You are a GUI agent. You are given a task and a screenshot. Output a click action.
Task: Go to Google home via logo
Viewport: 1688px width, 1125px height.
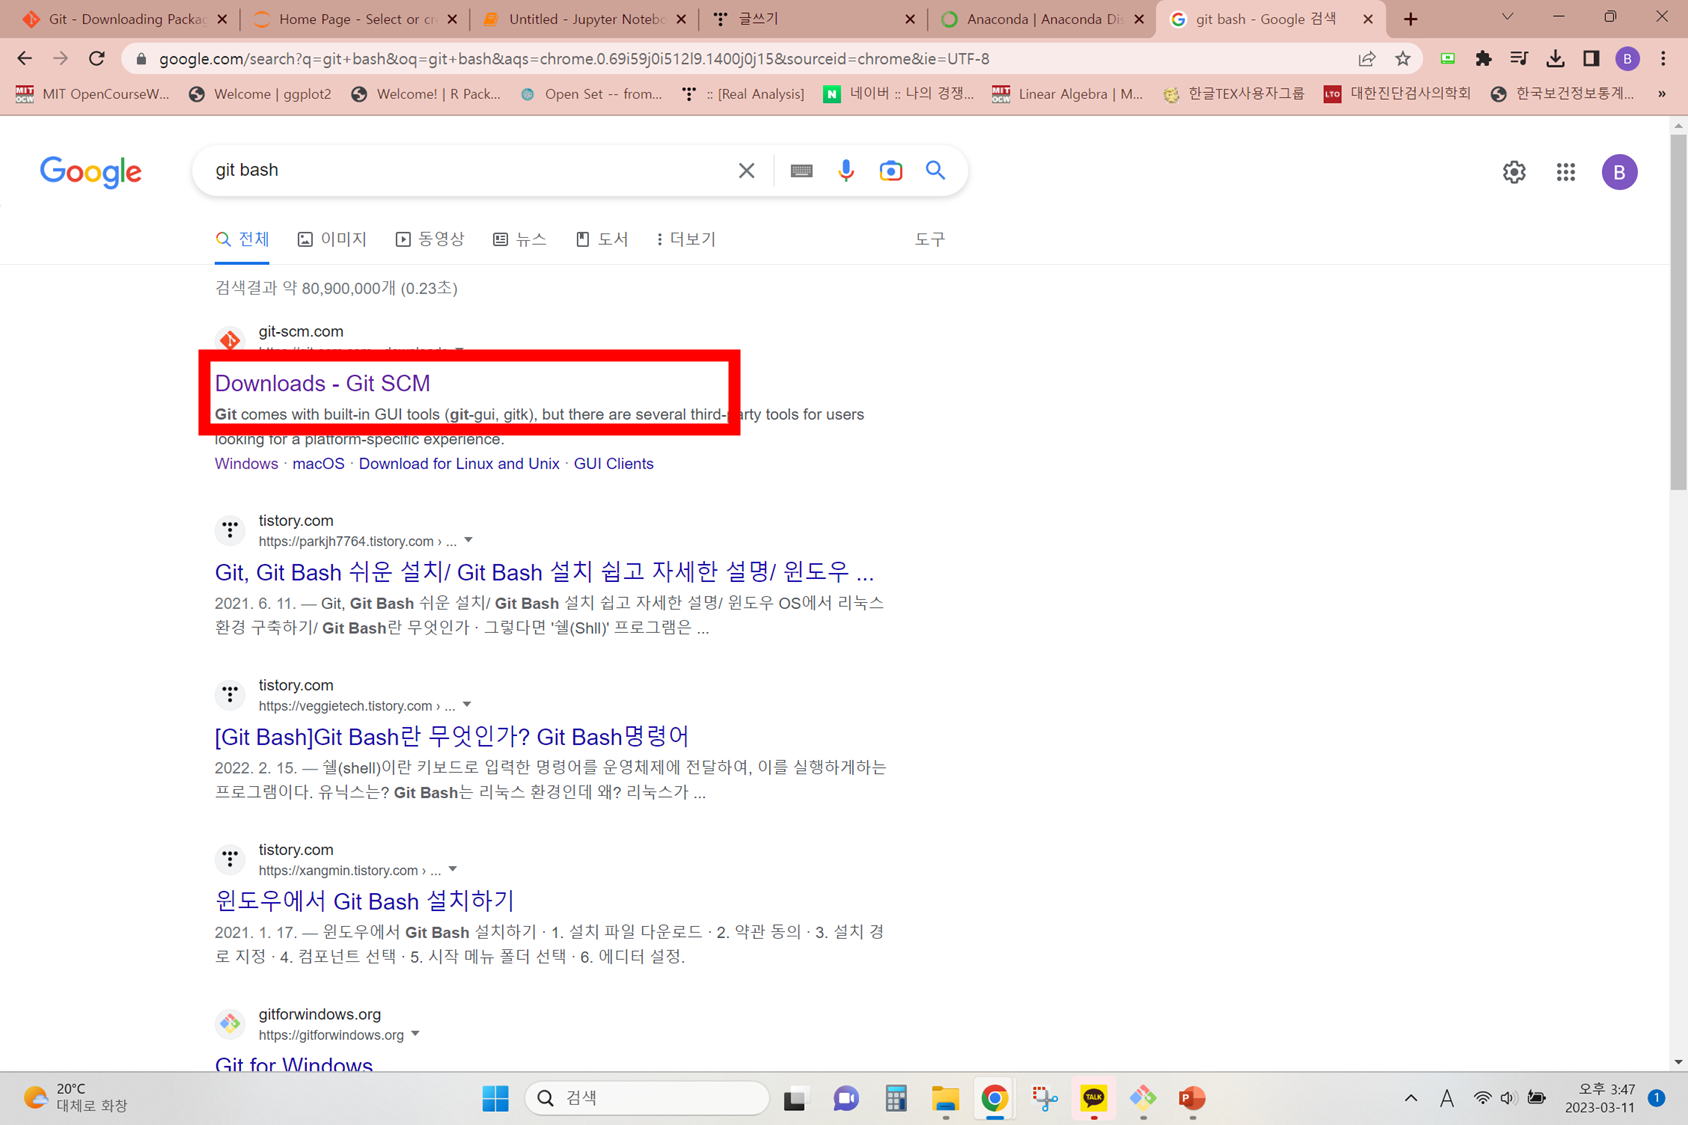(x=91, y=171)
